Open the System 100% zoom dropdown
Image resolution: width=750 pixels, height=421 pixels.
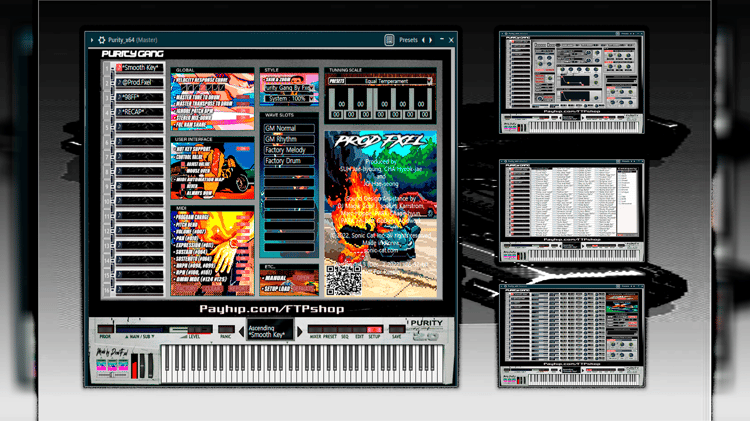point(289,99)
